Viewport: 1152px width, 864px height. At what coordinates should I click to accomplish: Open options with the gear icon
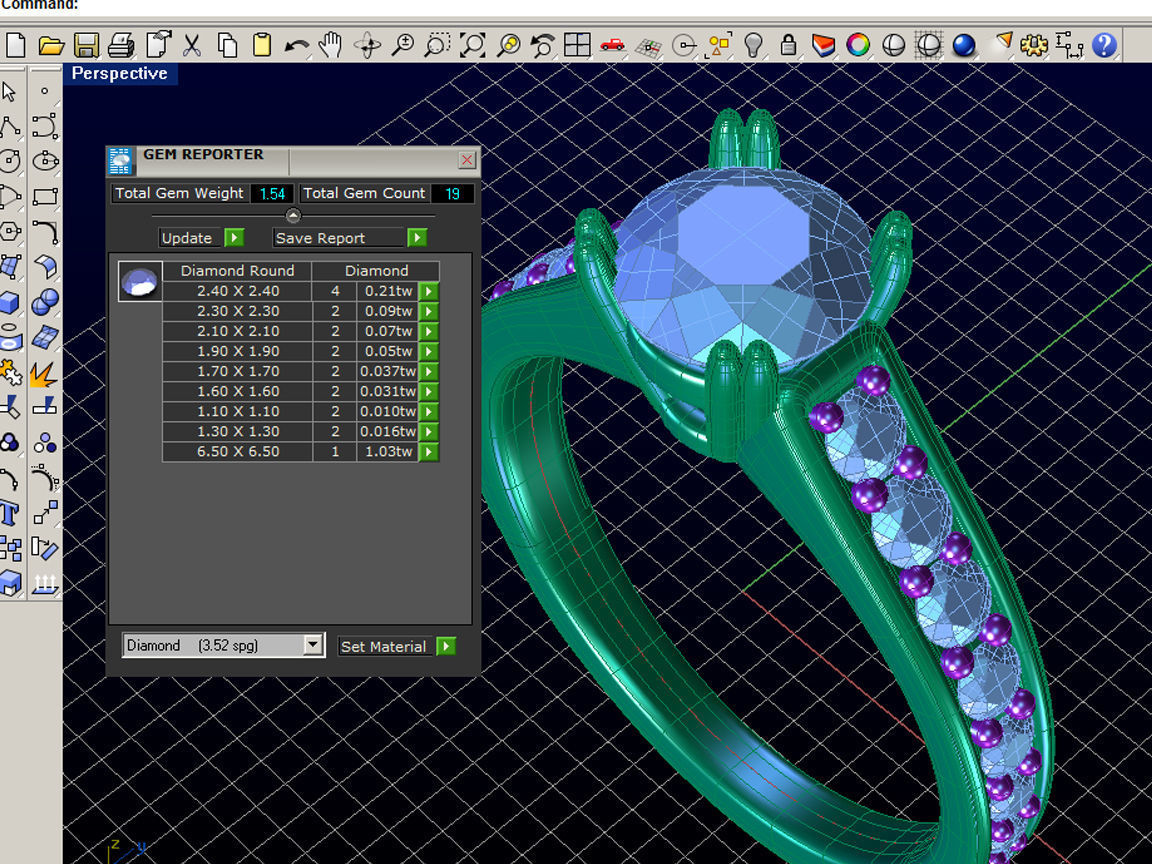1034,46
